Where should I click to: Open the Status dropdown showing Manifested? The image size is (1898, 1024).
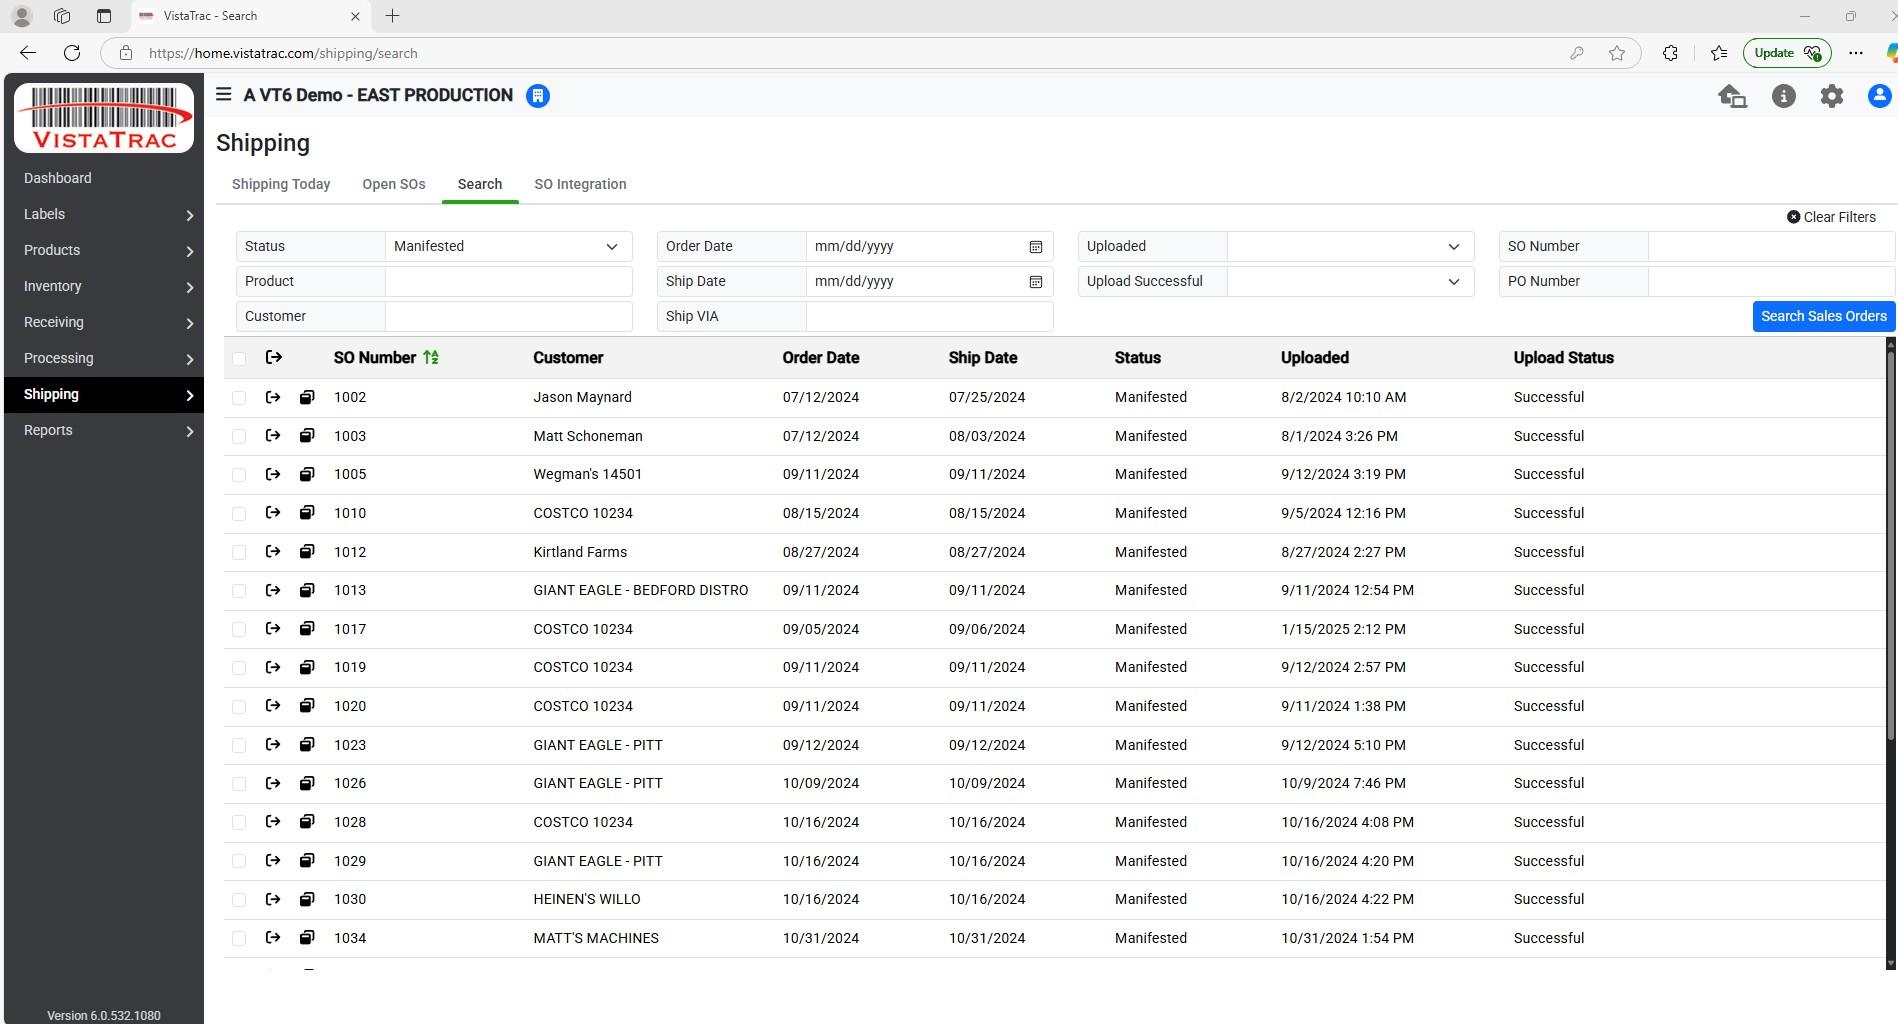508,247
